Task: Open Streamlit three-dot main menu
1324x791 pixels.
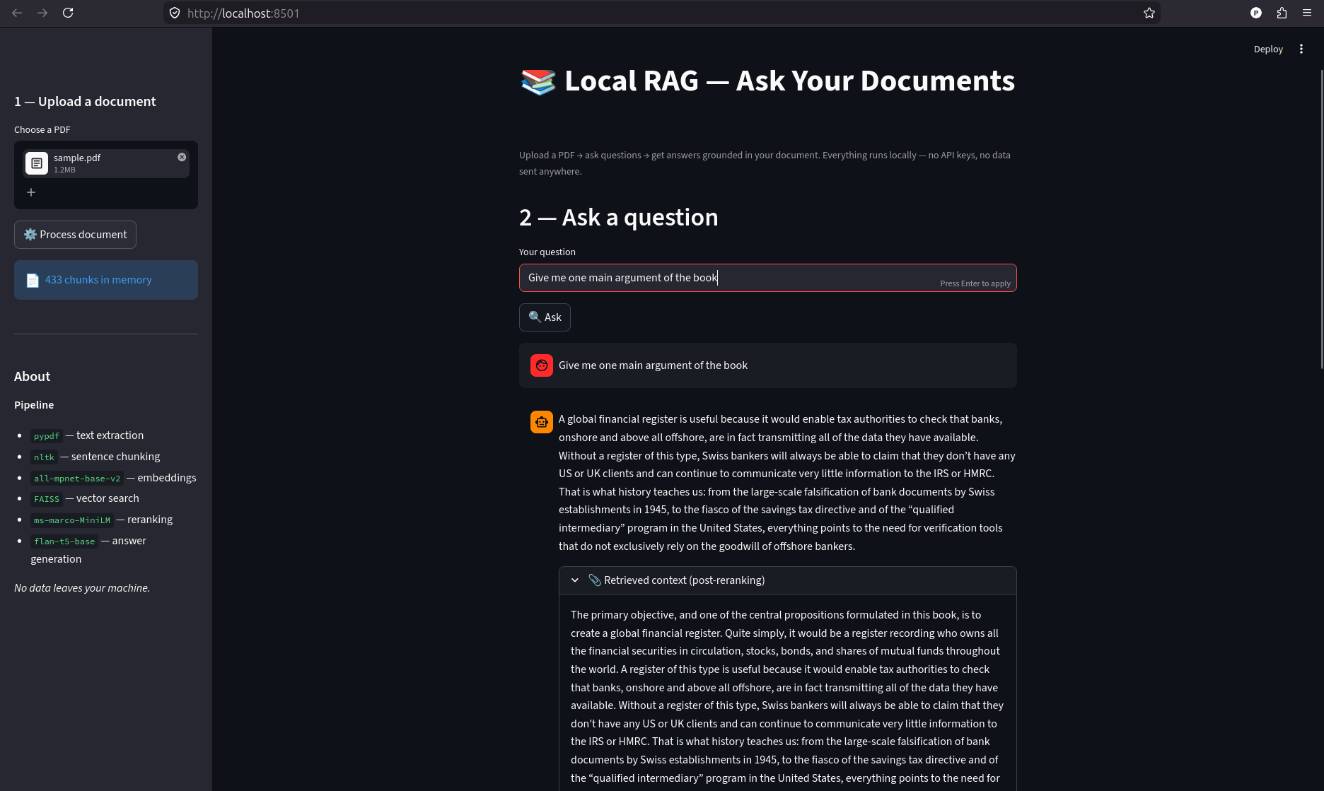Action: tap(1301, 49)
